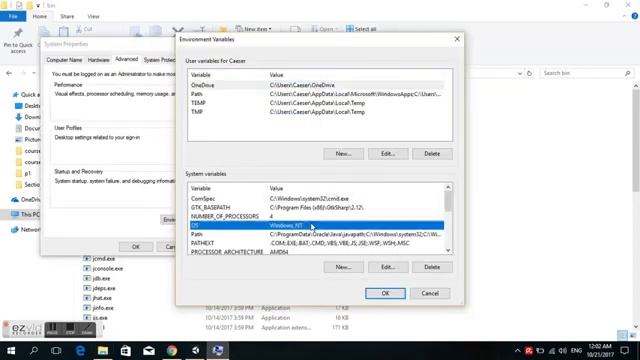Select jdb.exe in file list

[101, 278]
